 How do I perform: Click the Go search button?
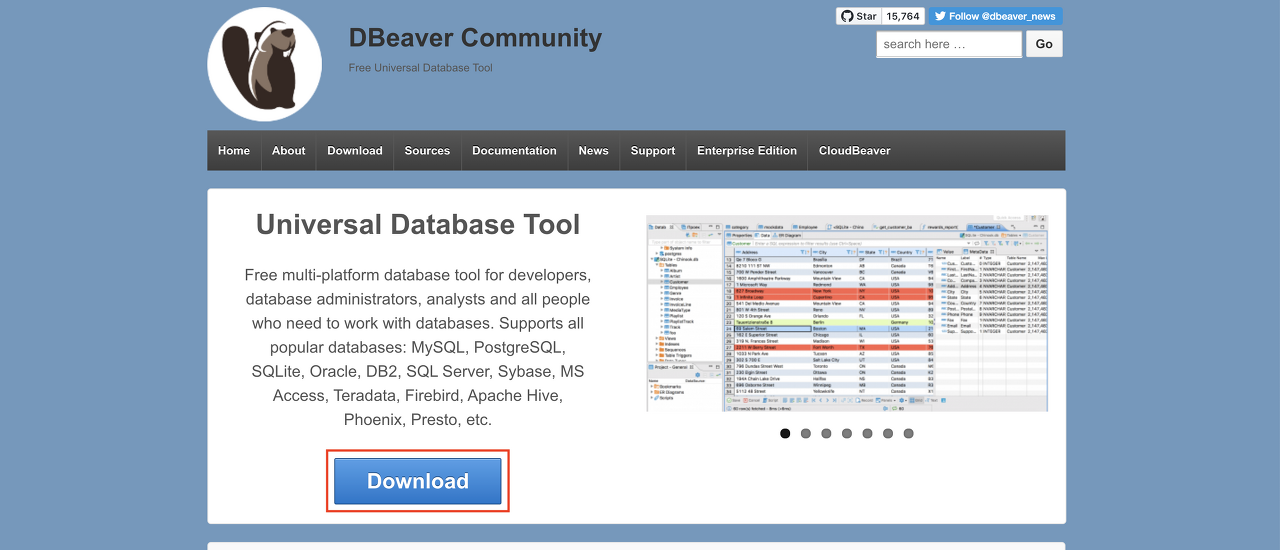tap(1044, 44)
